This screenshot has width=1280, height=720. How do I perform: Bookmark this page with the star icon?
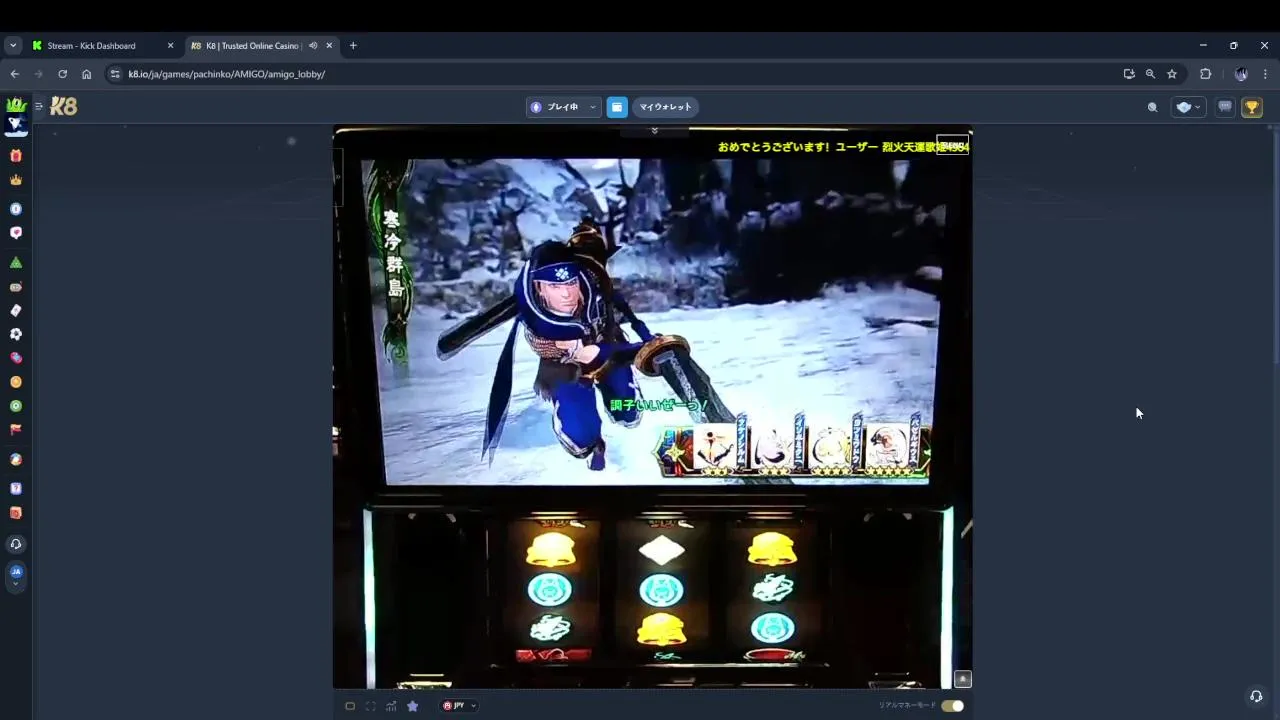click(1172, 74)
